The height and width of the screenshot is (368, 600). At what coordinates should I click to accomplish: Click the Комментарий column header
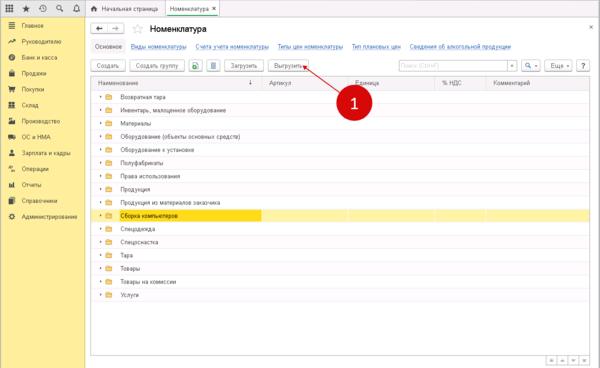click(x=538, y=83)
